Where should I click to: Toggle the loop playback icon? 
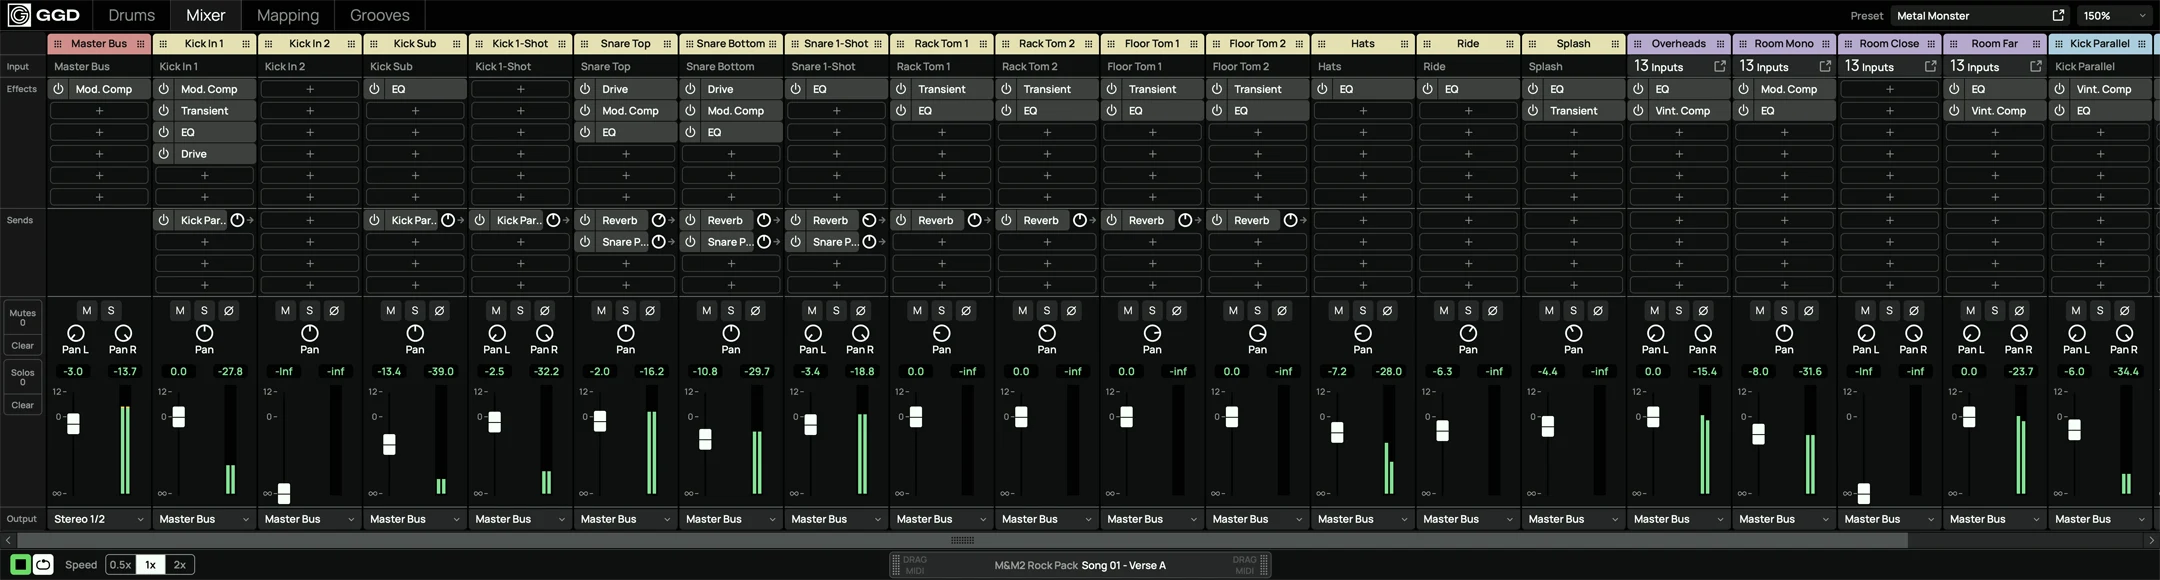43,565
